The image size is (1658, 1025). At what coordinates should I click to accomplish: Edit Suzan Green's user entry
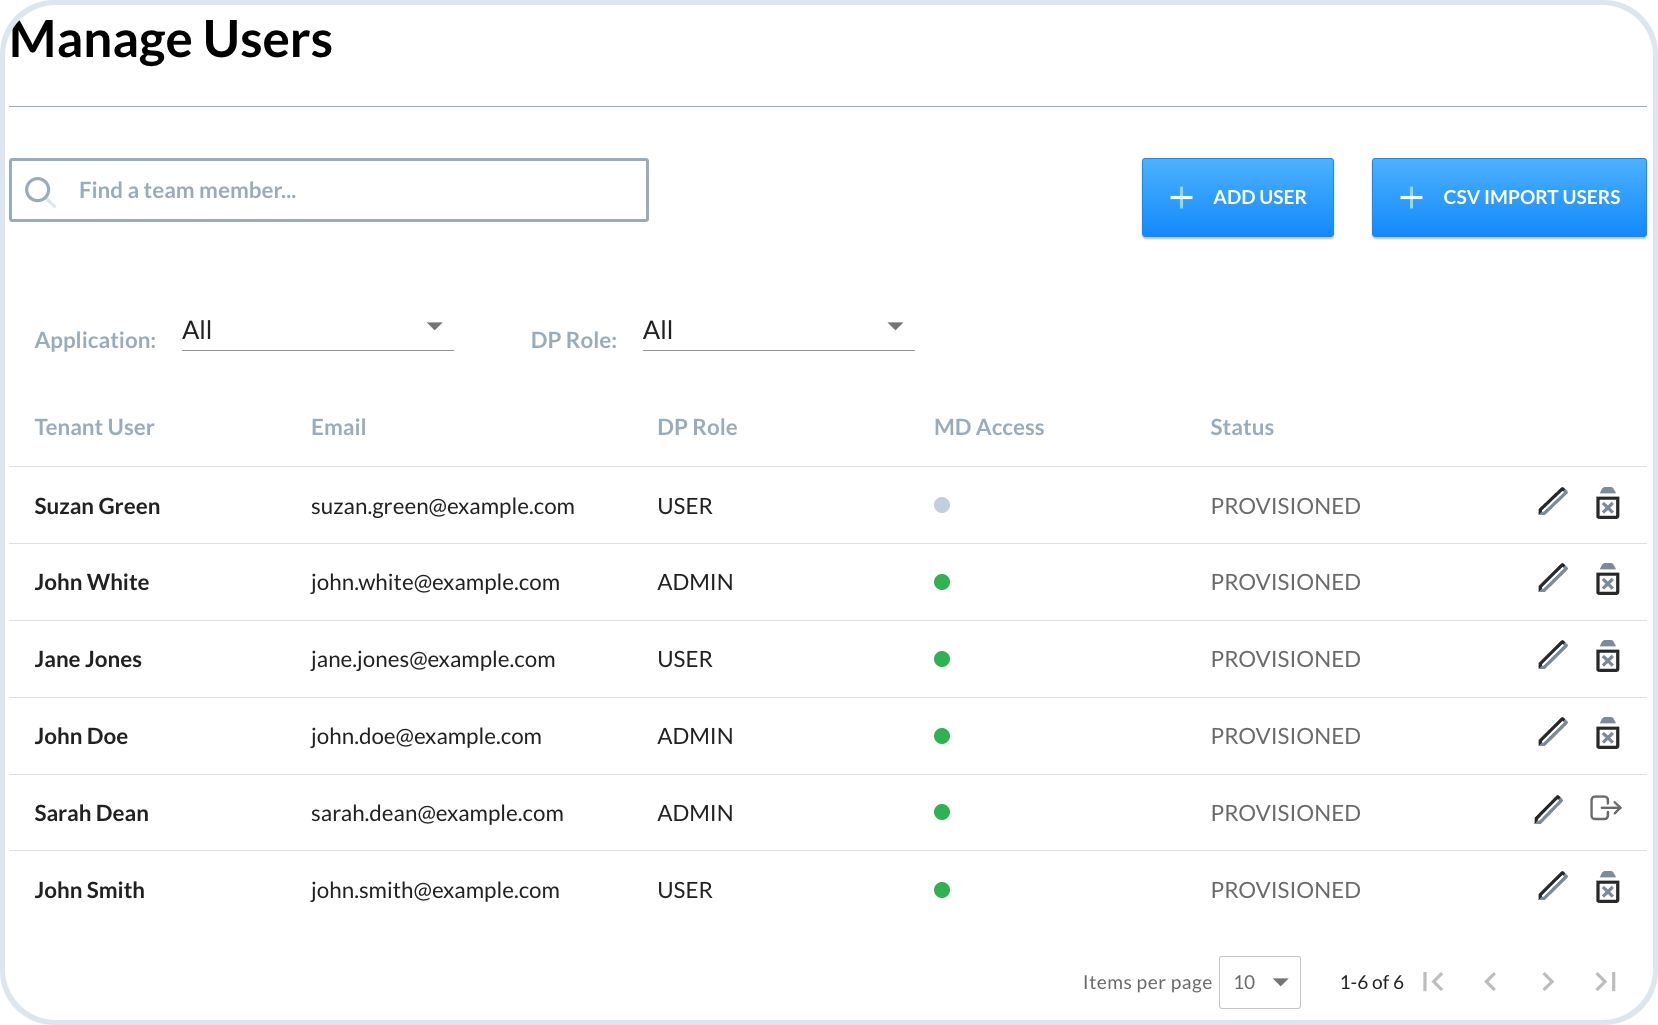pos(1552,502)
